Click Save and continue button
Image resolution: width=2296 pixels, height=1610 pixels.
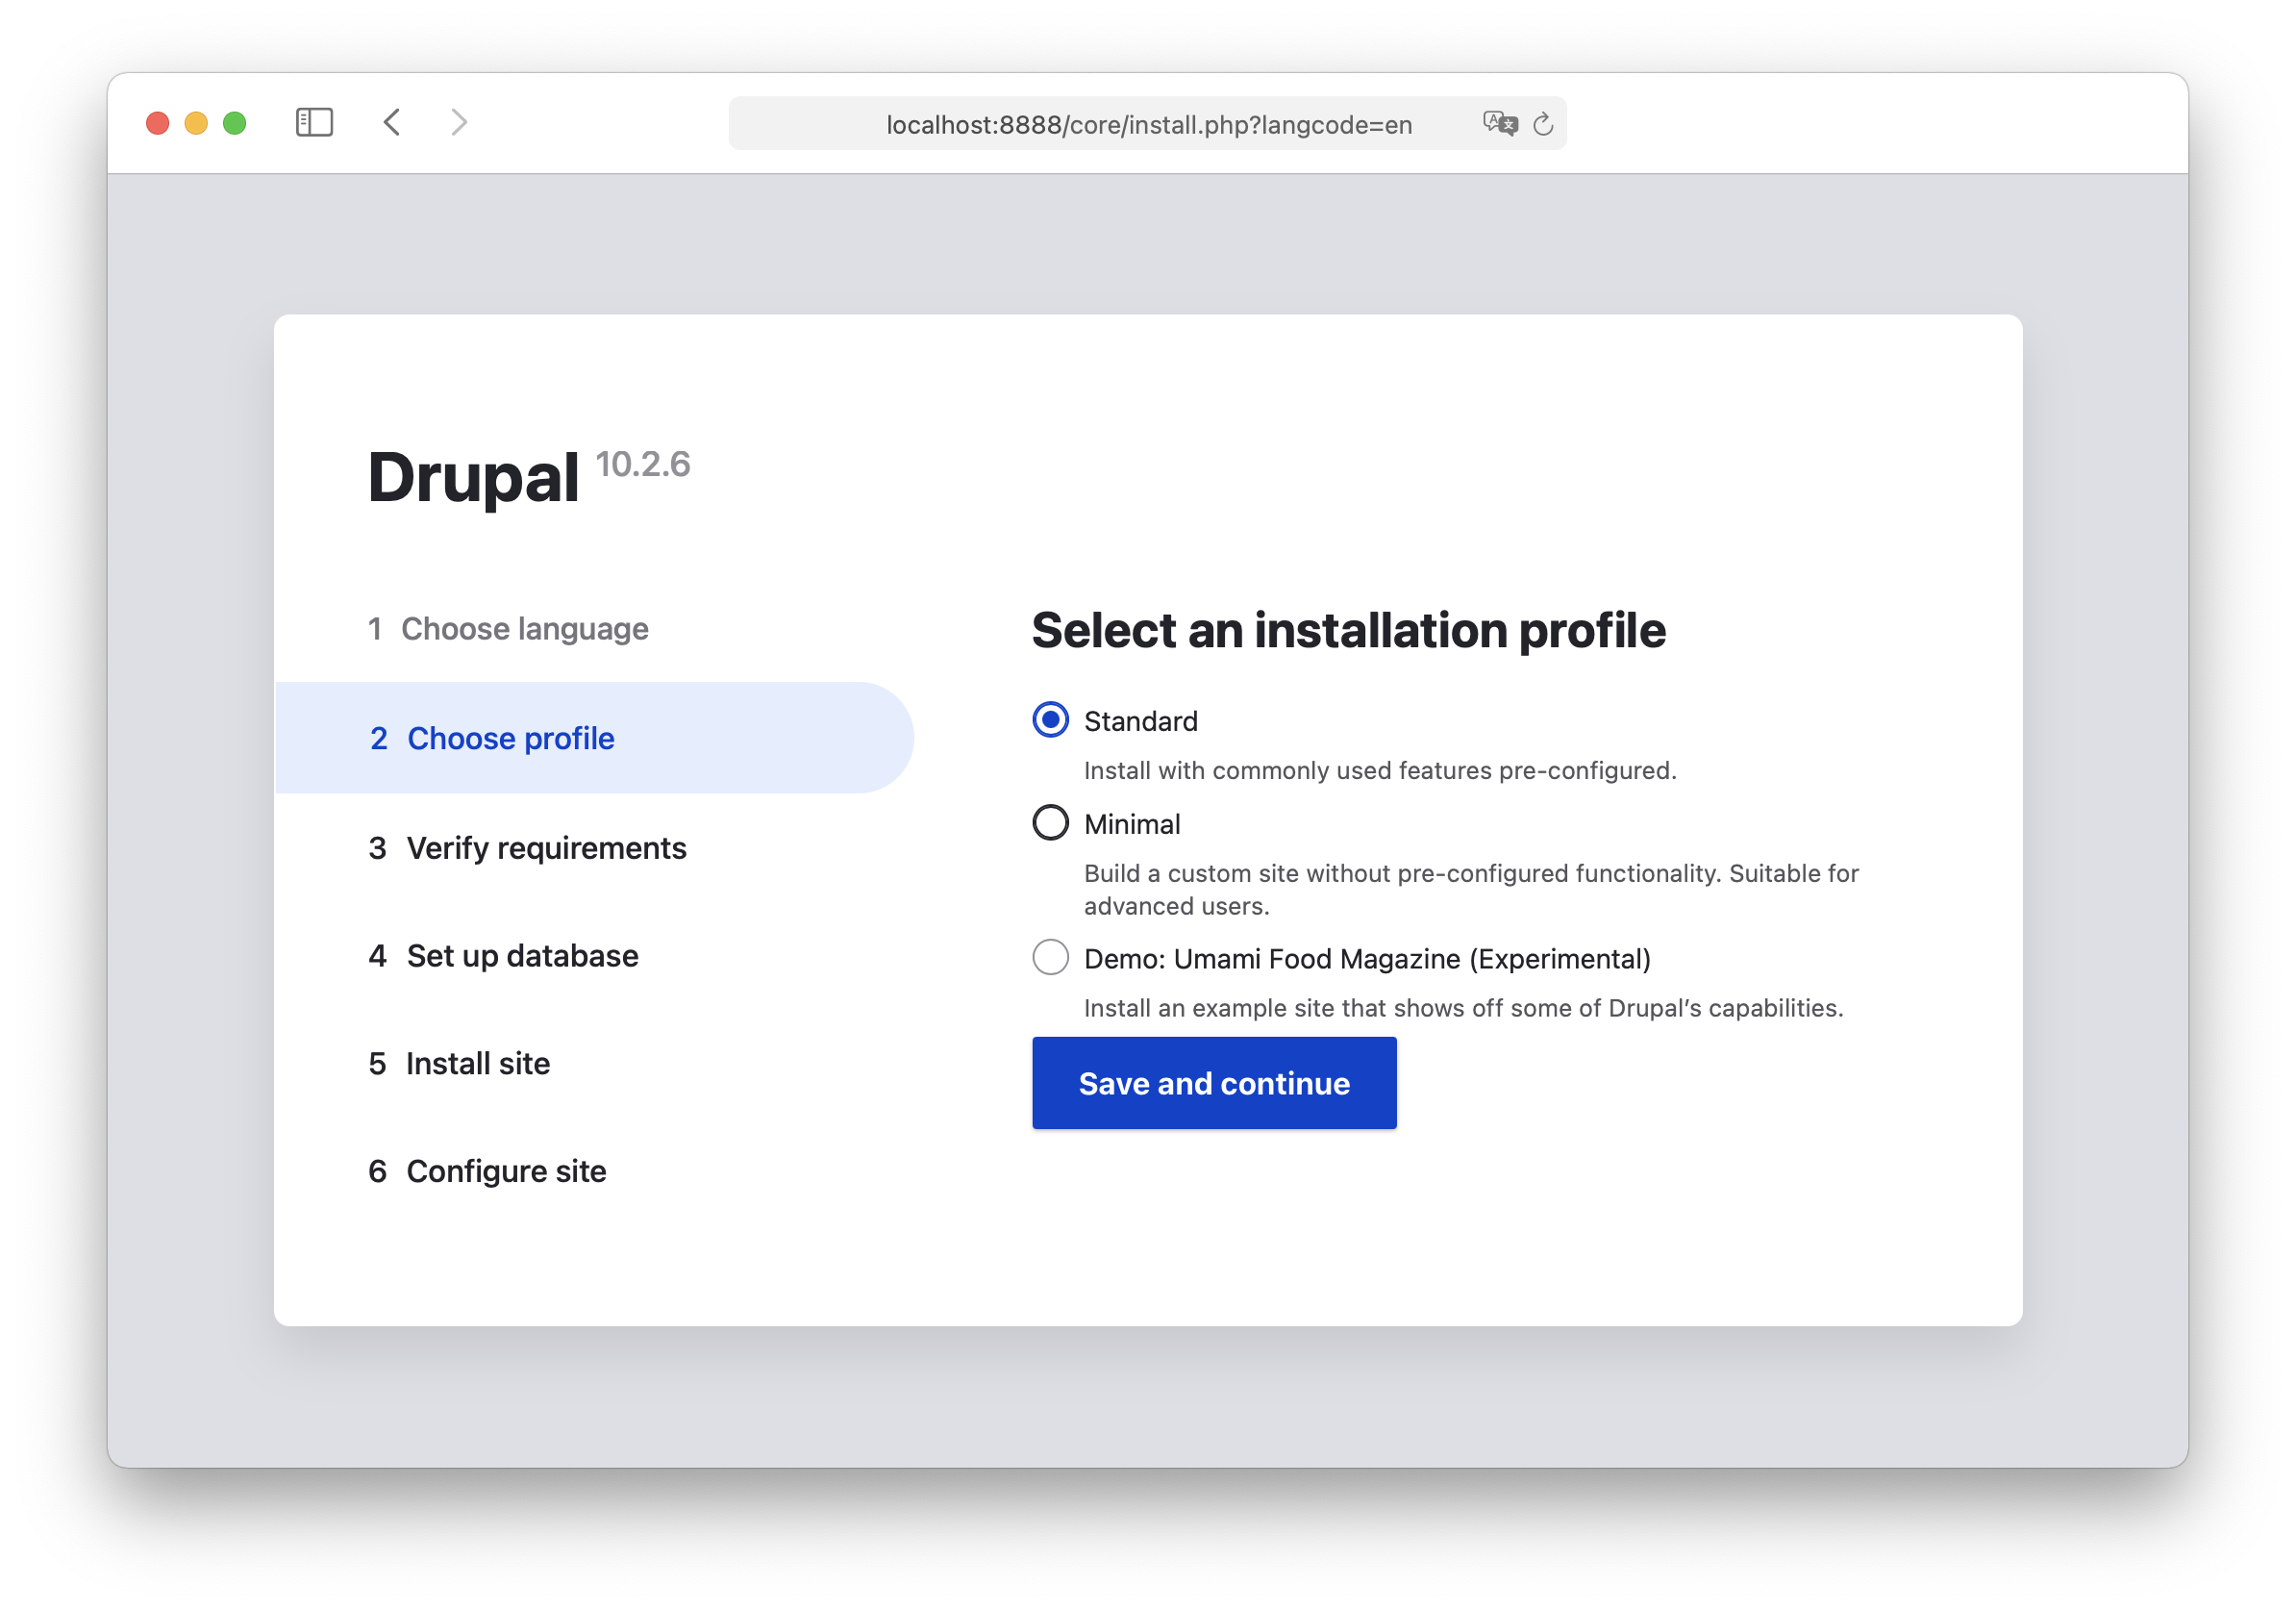point(1214,1083)
